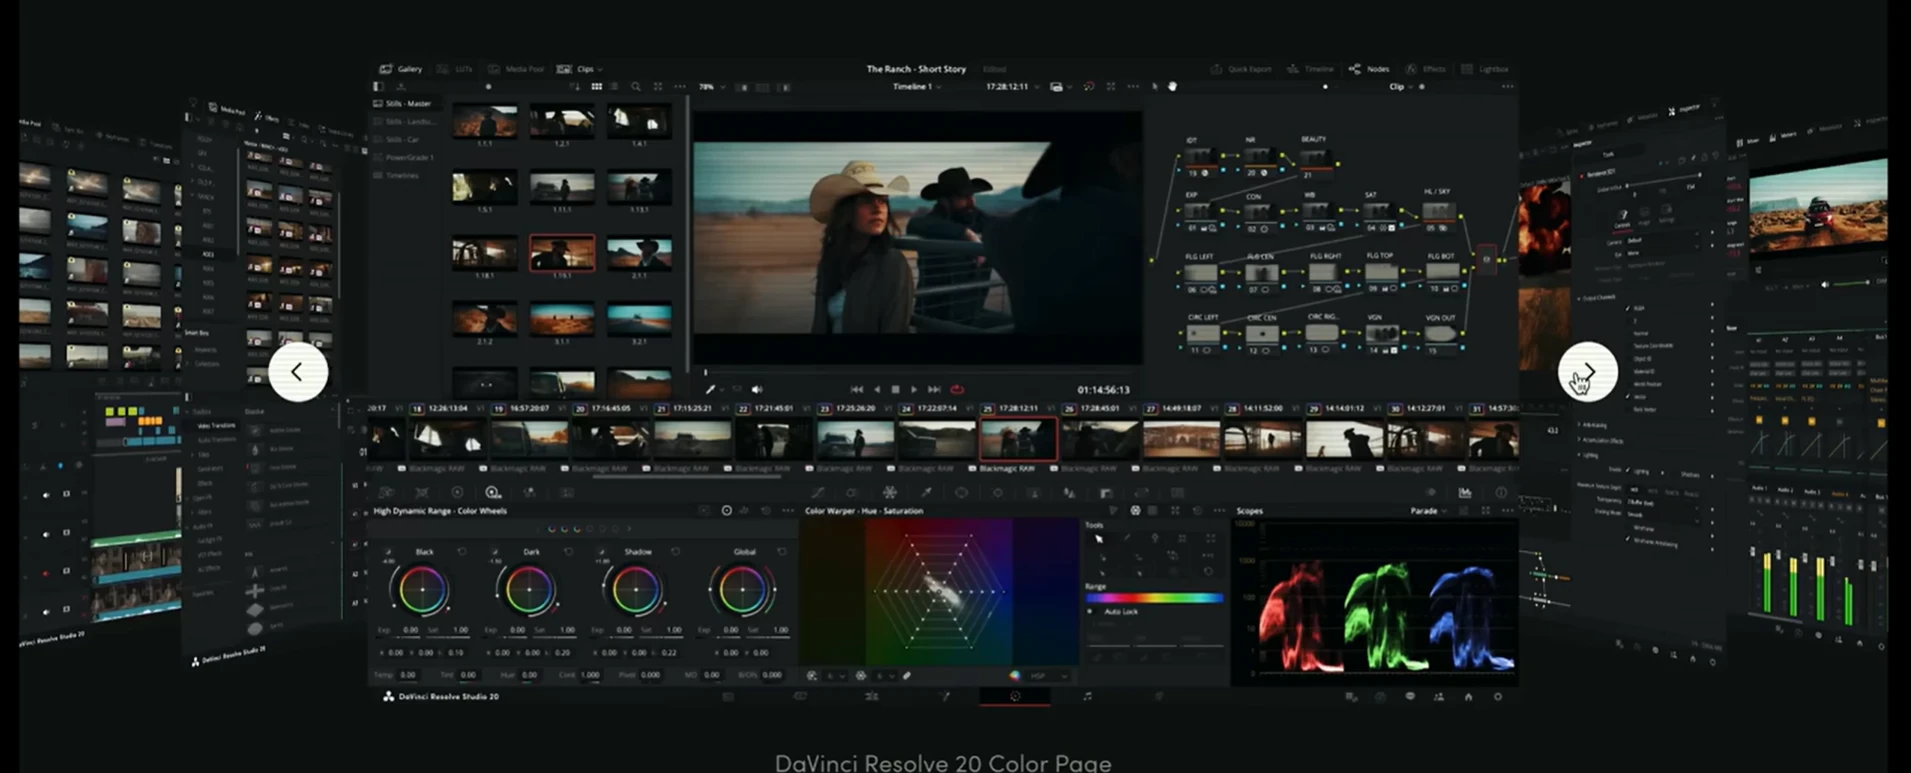The image size is (1911, 773).
Task: Adjust the Global color wheel
Action: point(742,590)
